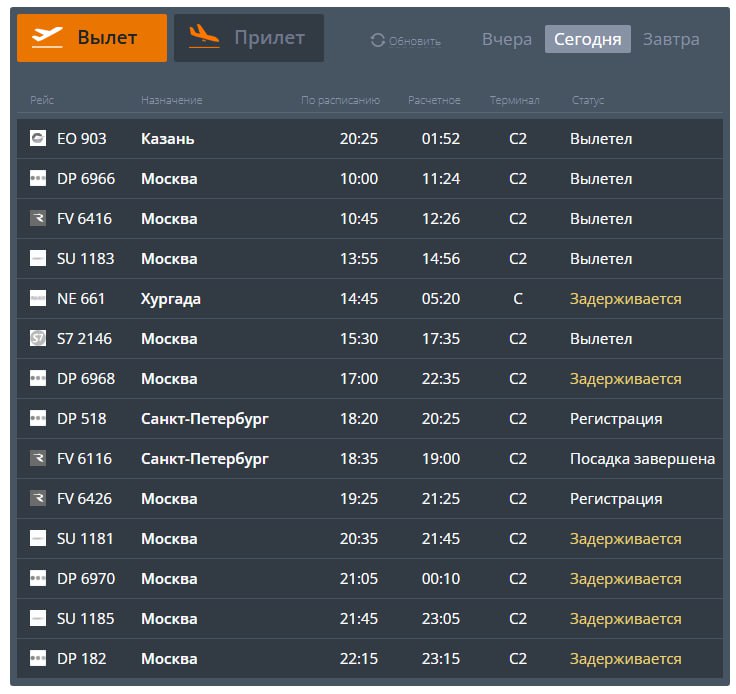Click the refresh icon next to Обновить
Viewport: 736px width, 694px height.
pyautogui.click(x=377, y=40)
